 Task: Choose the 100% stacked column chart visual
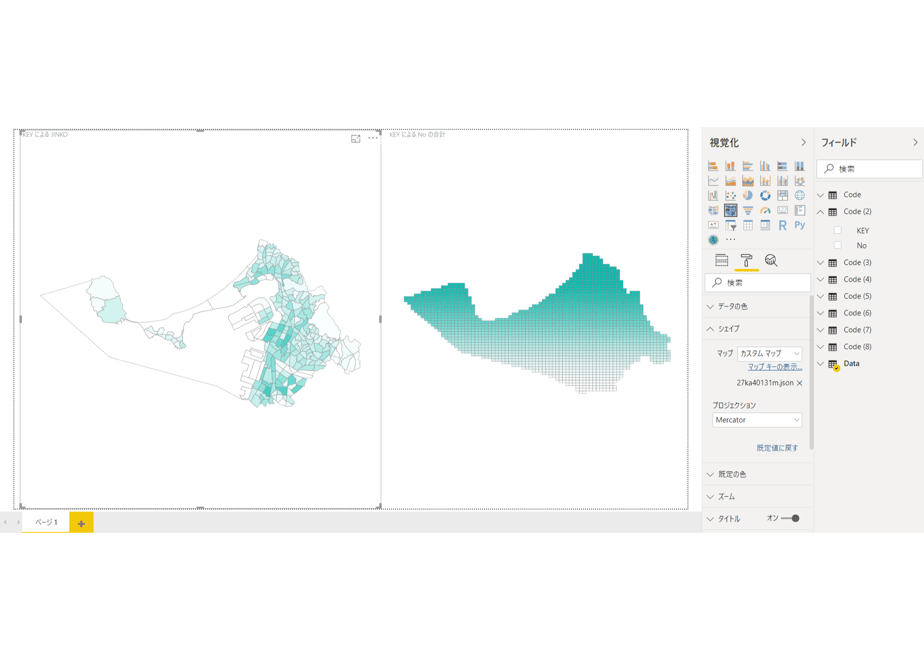point(800,166)
